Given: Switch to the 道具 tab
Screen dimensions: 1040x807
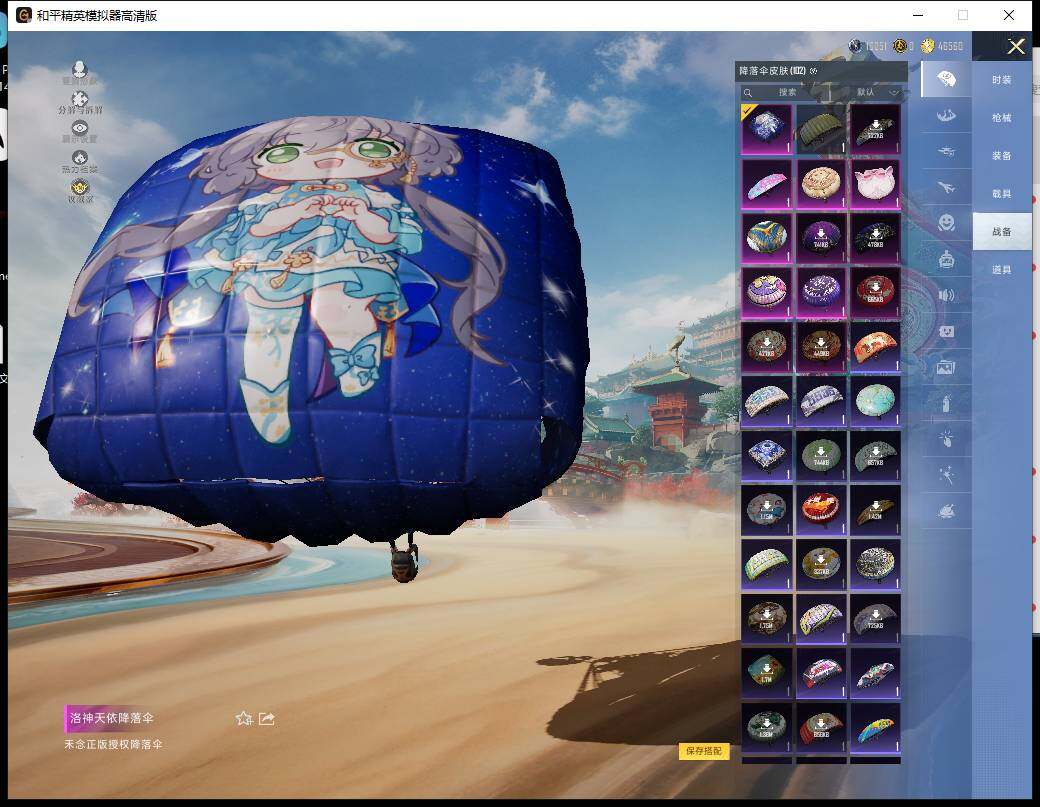Looking at the screenshot, I should click(x=1002, y=269).
